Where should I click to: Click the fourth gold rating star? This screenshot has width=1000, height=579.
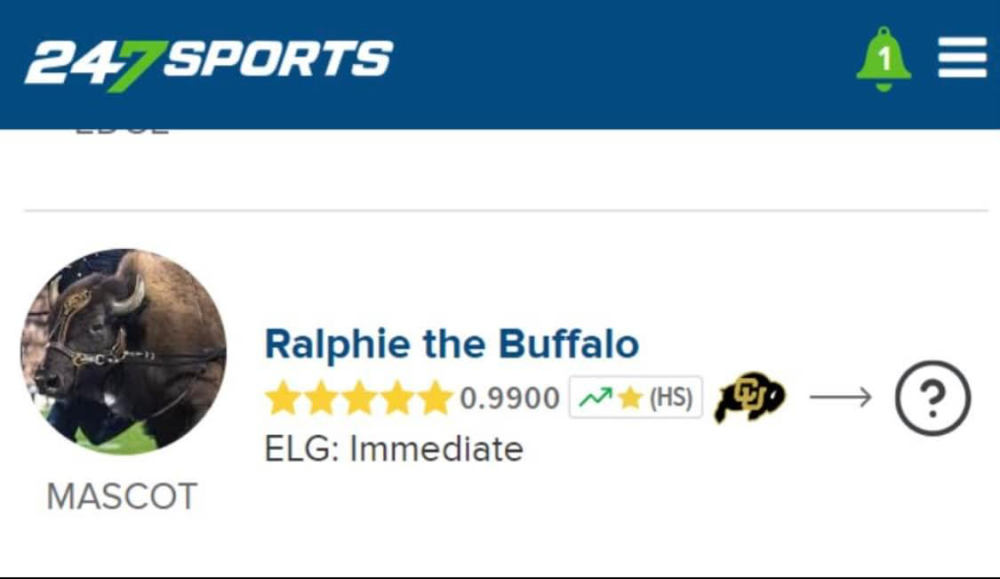coord(397,398)
